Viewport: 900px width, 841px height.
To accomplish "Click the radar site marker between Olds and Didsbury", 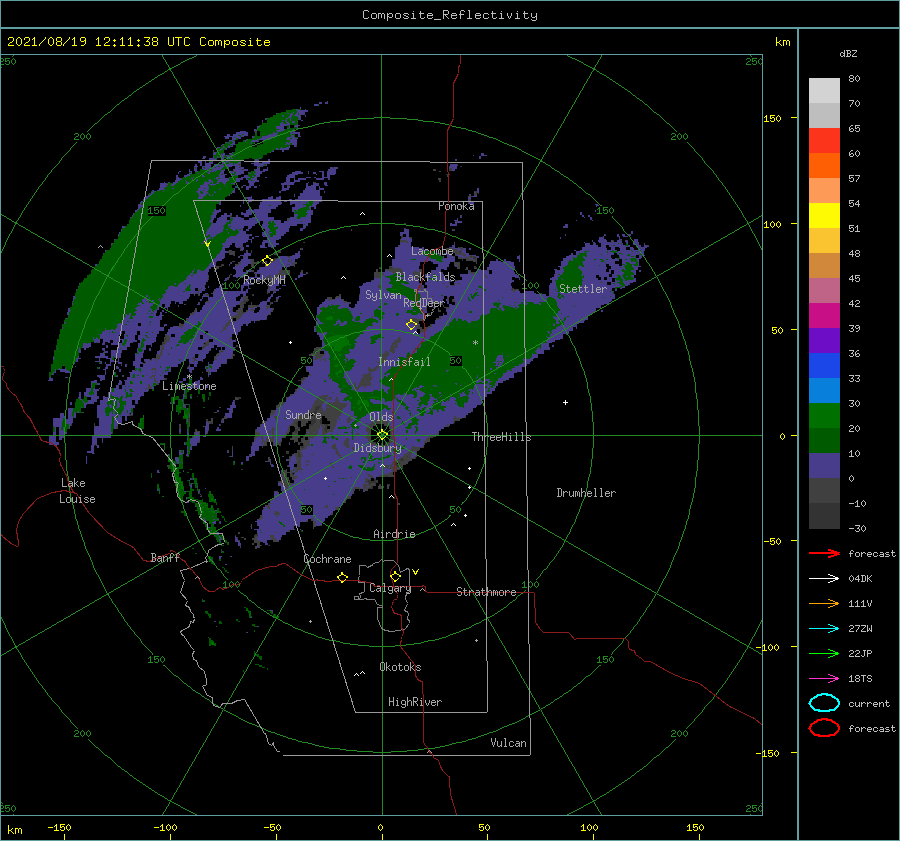I will (382, 435).
